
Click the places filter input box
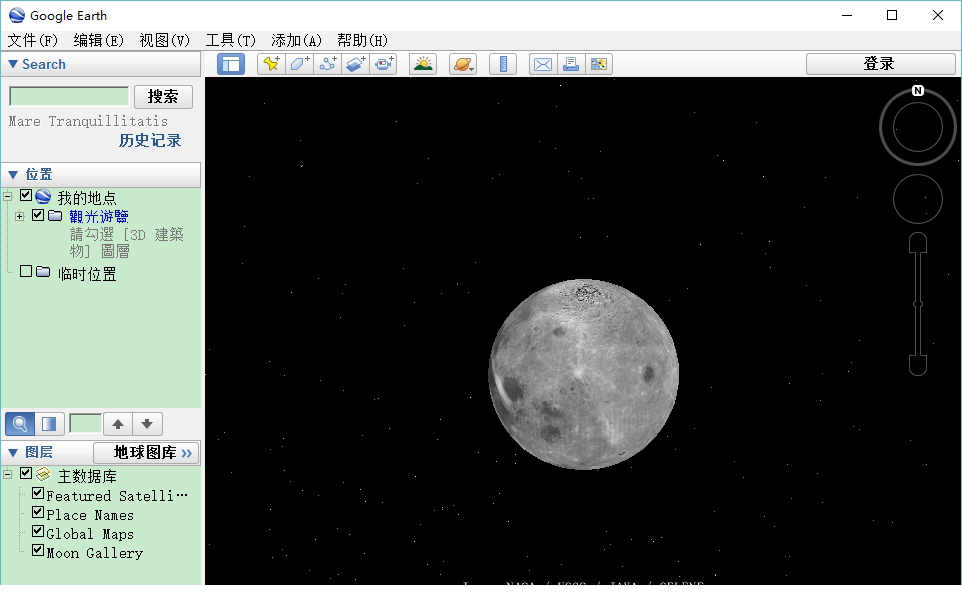pos(85,423)
